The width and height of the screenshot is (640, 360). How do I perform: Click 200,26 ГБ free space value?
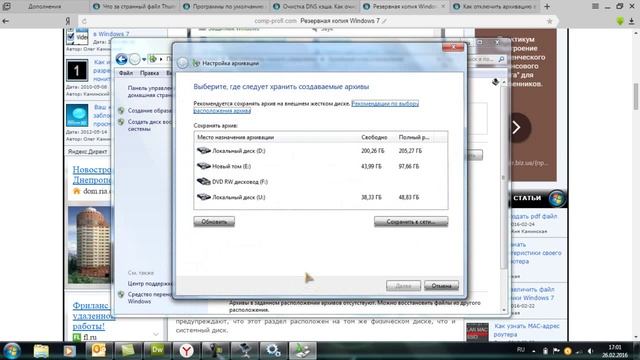pos(373,151)
